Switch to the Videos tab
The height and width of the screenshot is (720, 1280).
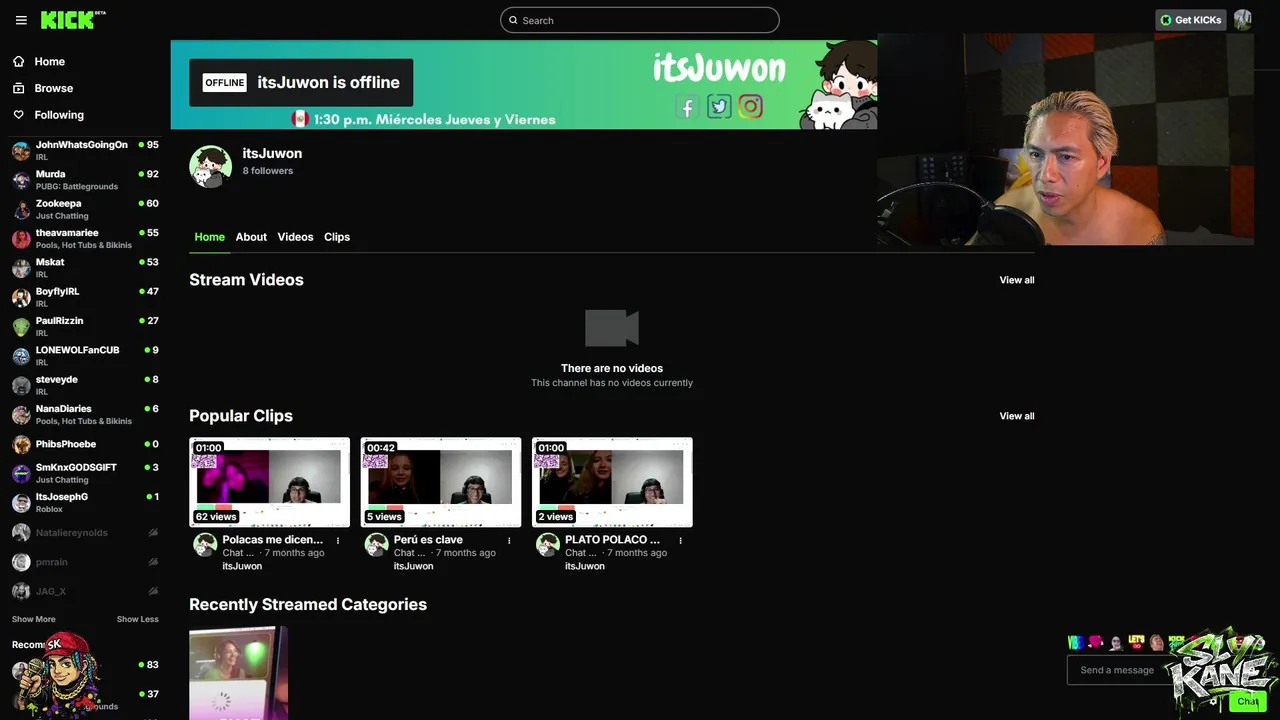[x=295, y=237]
